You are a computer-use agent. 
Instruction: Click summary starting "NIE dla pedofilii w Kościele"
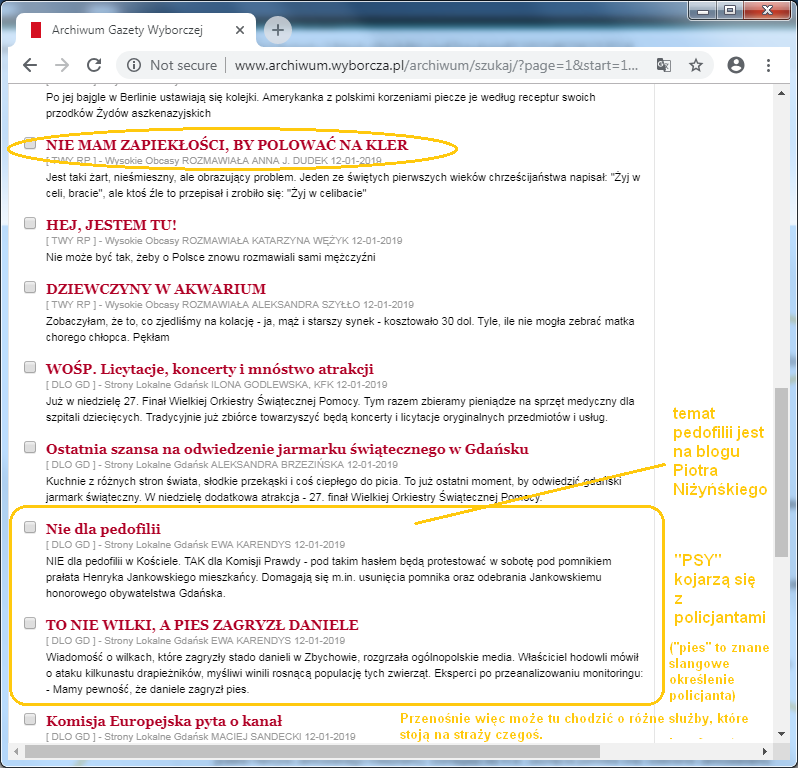click(328, 577)
